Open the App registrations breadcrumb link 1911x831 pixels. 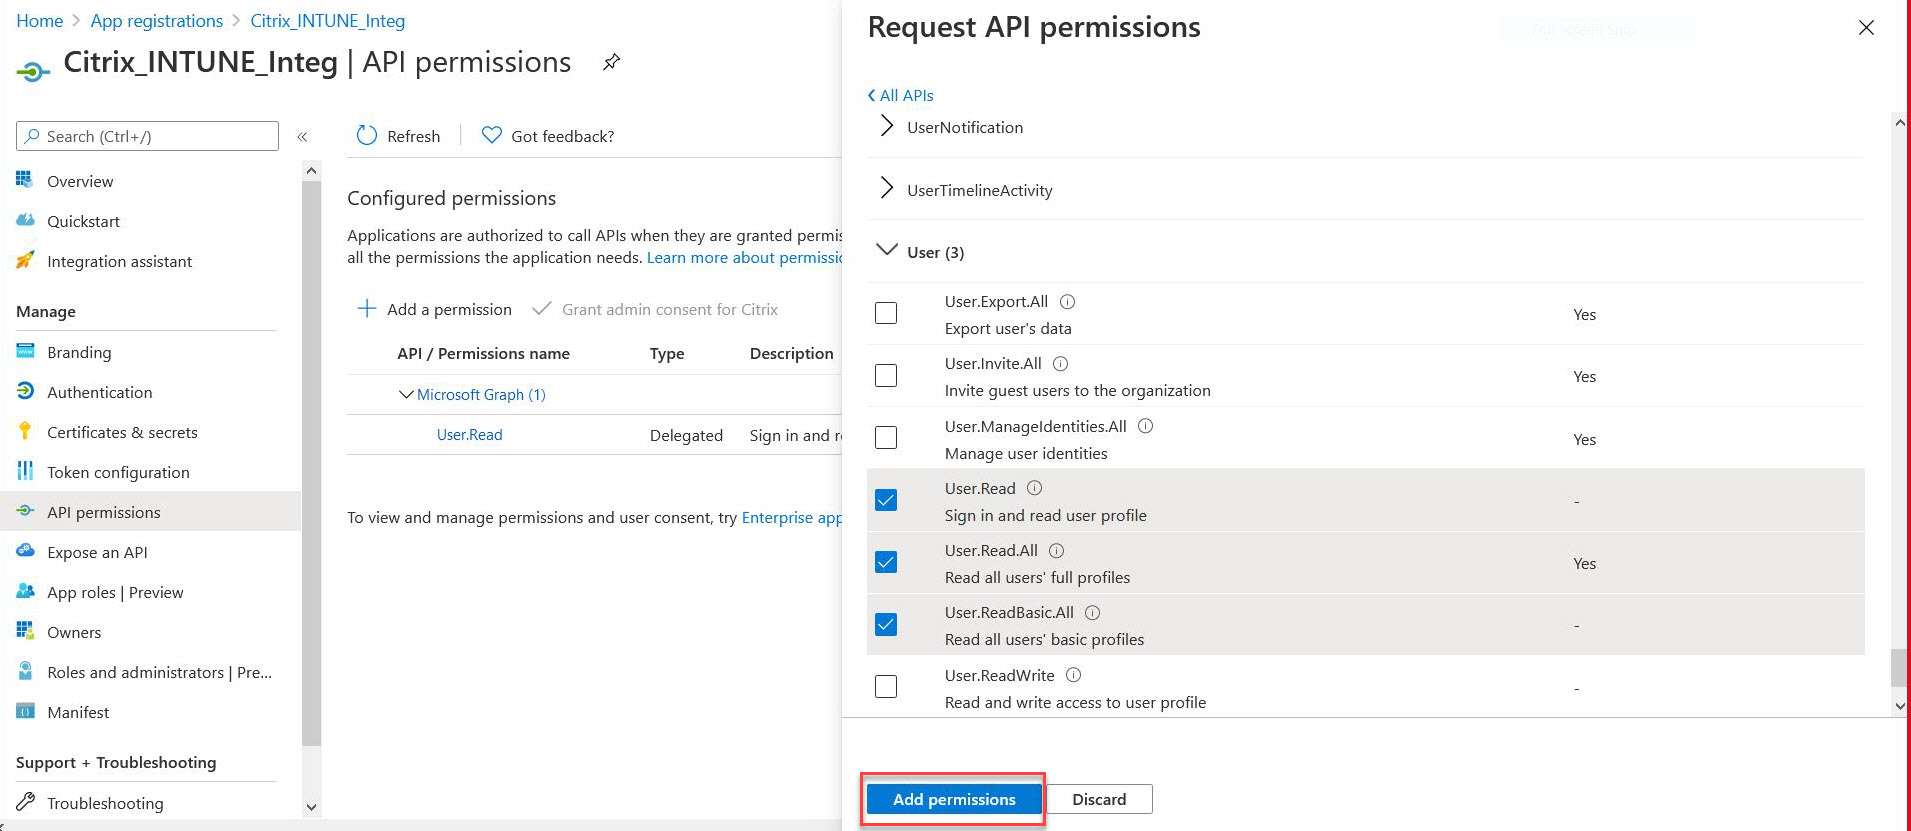[x=157, y=21]
